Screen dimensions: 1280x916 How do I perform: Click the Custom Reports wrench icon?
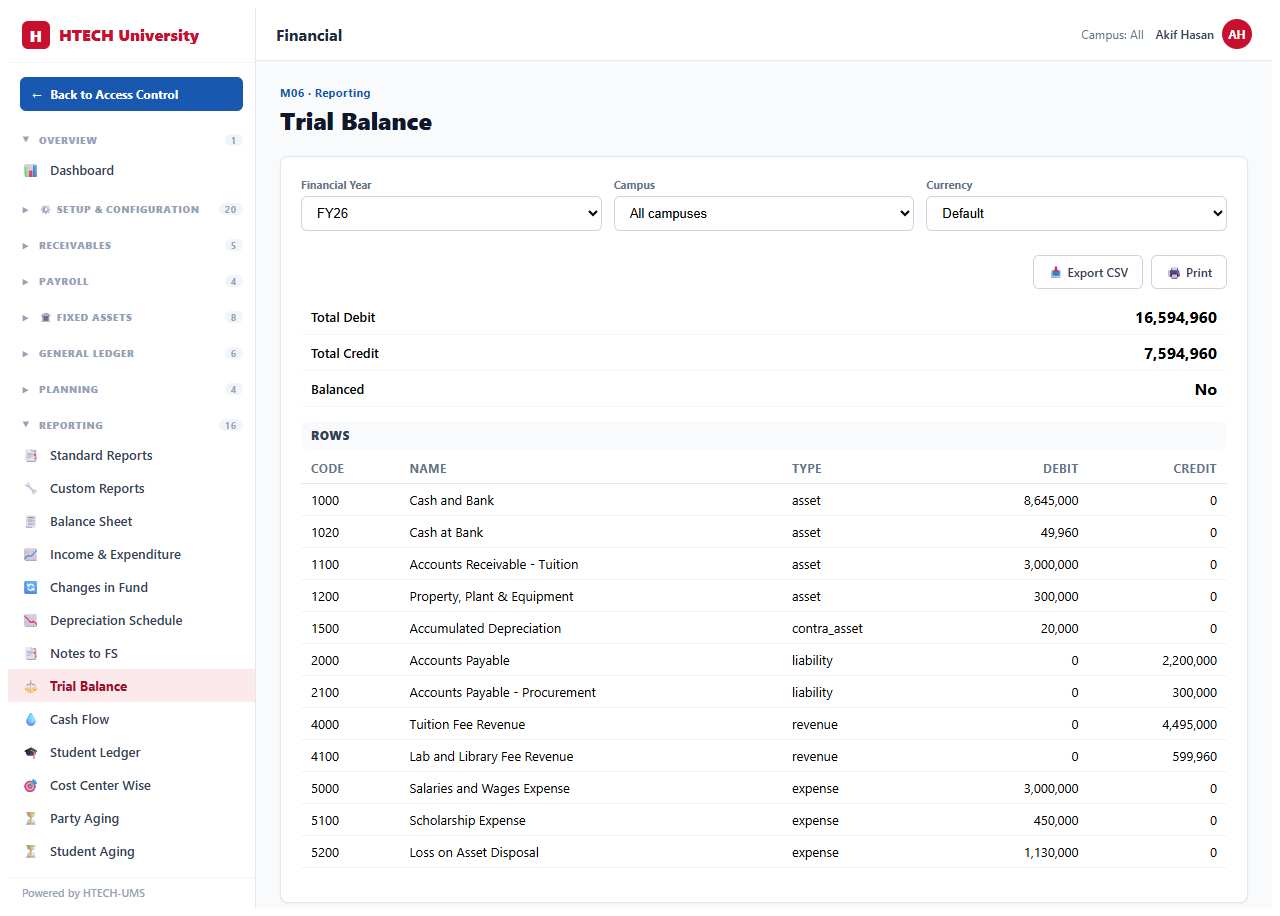tap(30, 489)
